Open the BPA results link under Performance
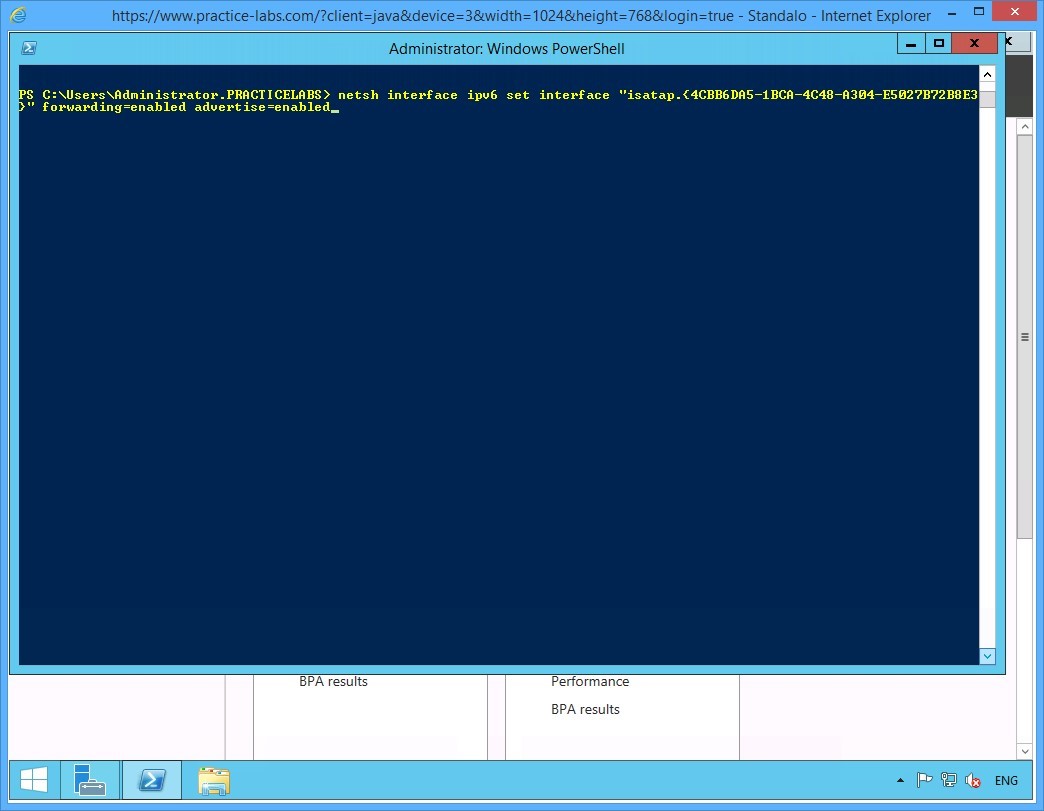 (x=585, y=708)
